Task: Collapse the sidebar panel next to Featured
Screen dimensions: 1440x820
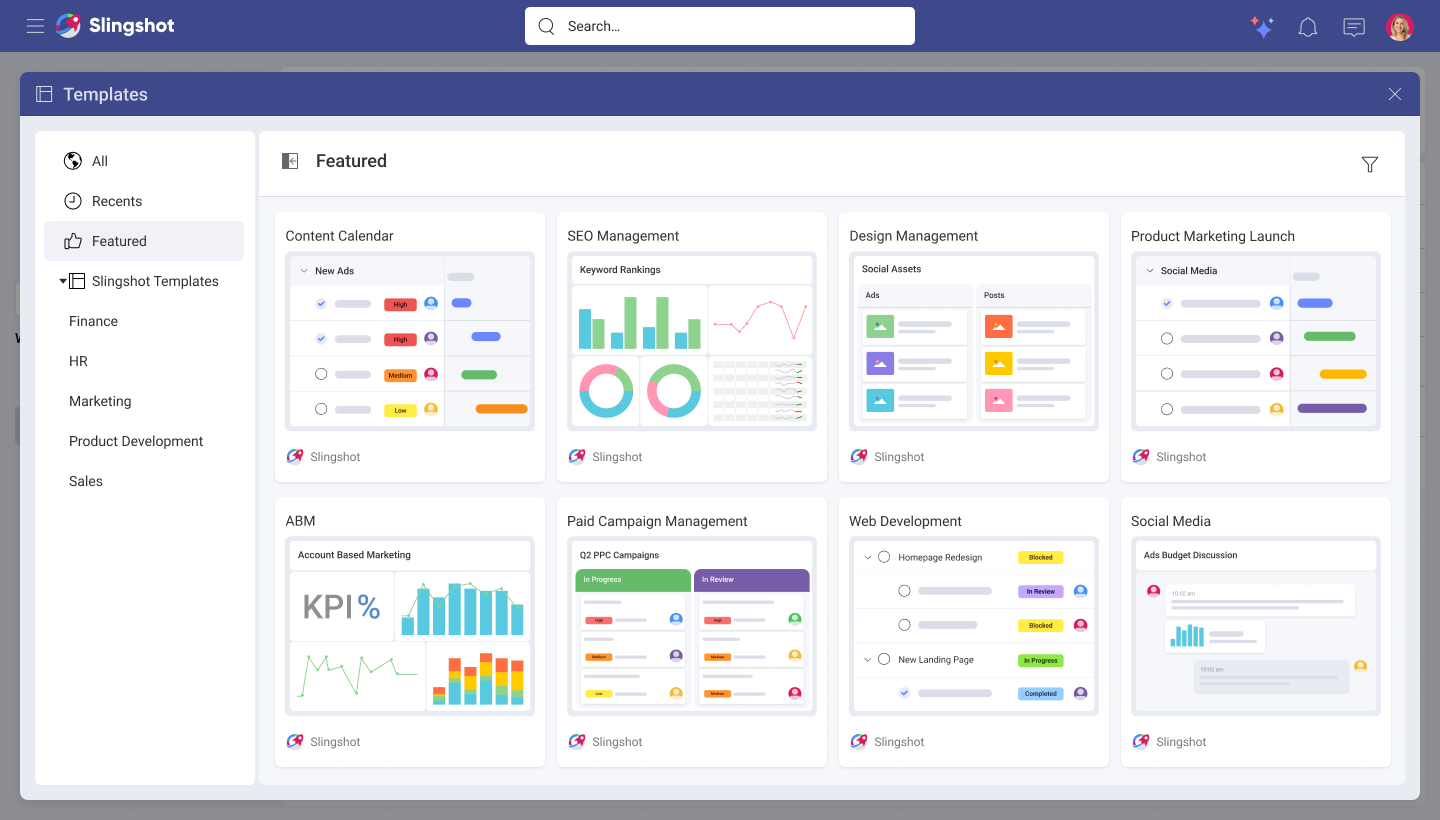Action: click(290, 161)
